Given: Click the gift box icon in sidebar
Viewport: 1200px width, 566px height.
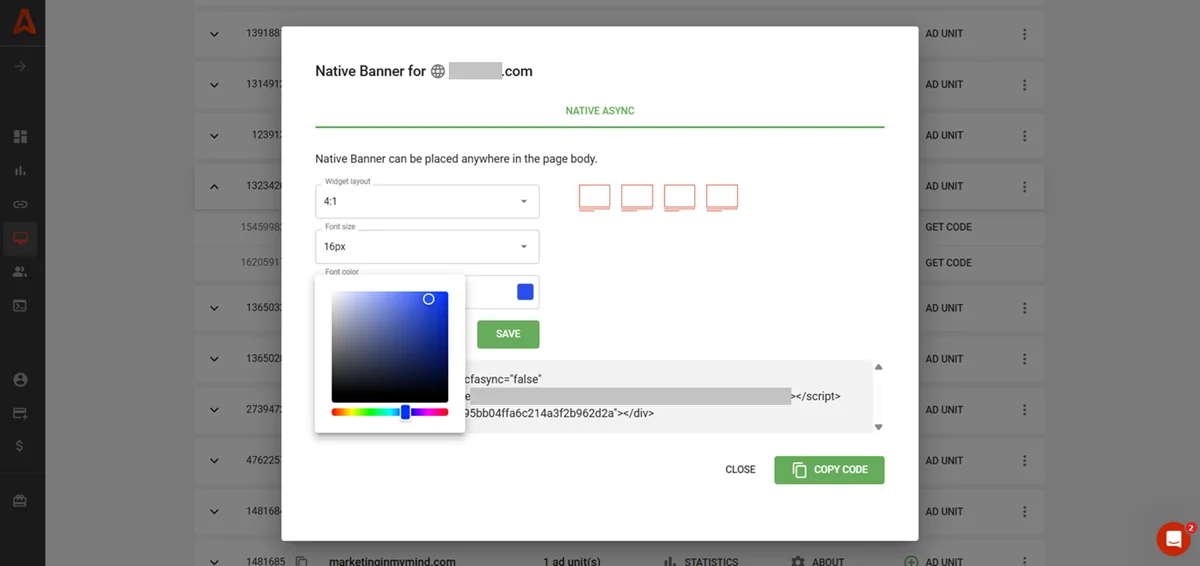Looking at the screenshot, I should click(x=20, y=501).
